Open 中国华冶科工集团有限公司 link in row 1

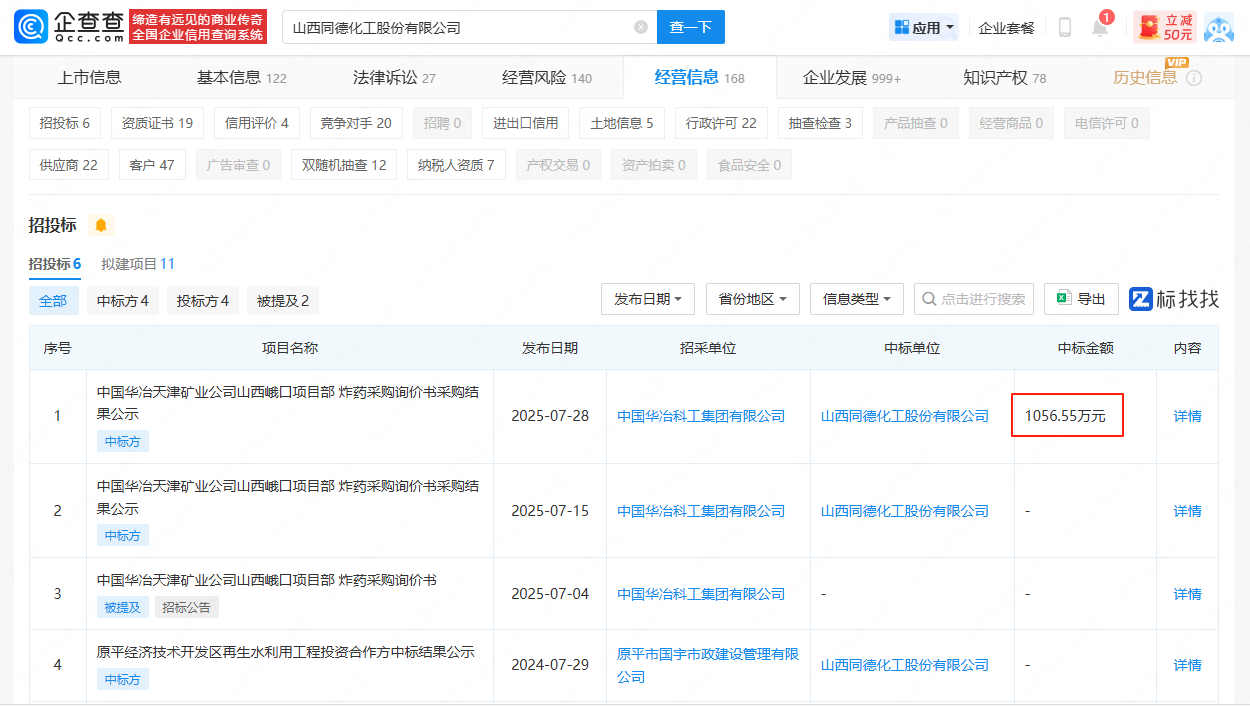[701, 416]
